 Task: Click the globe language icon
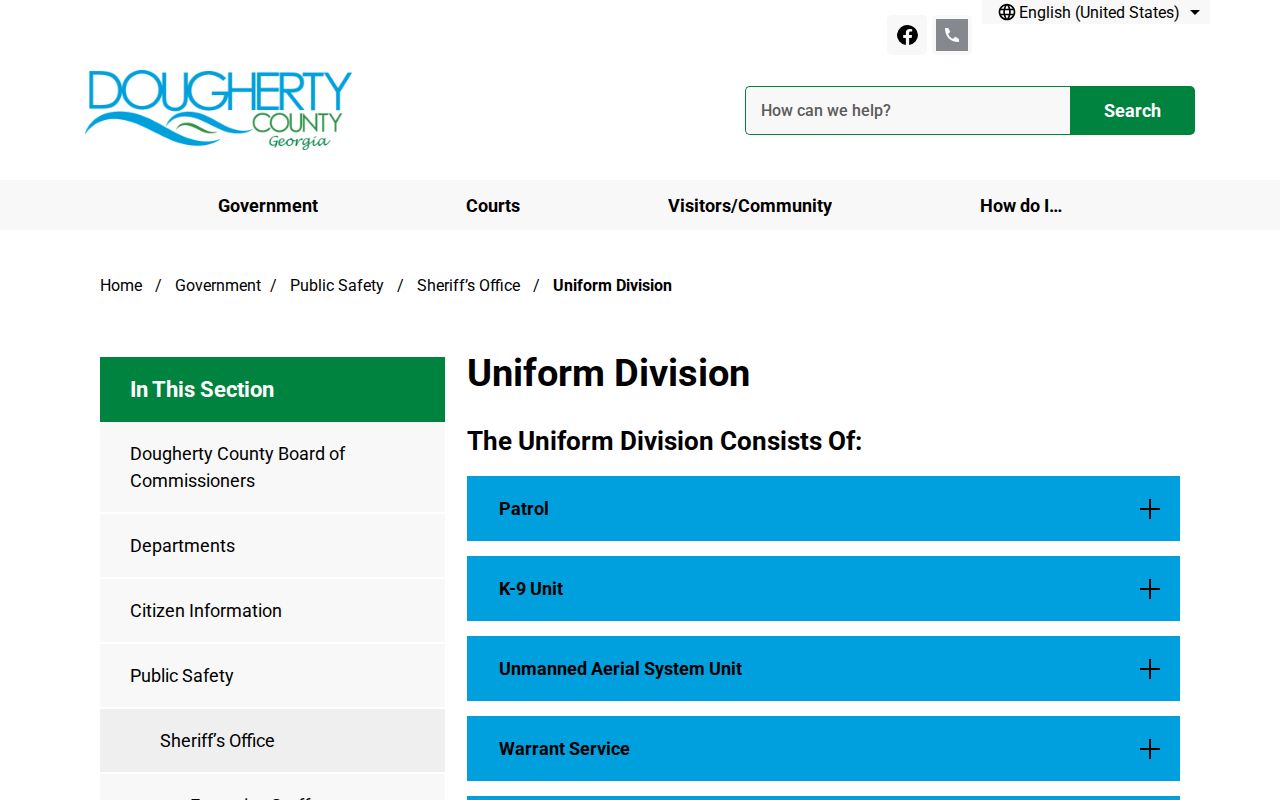pos(1007,12)
